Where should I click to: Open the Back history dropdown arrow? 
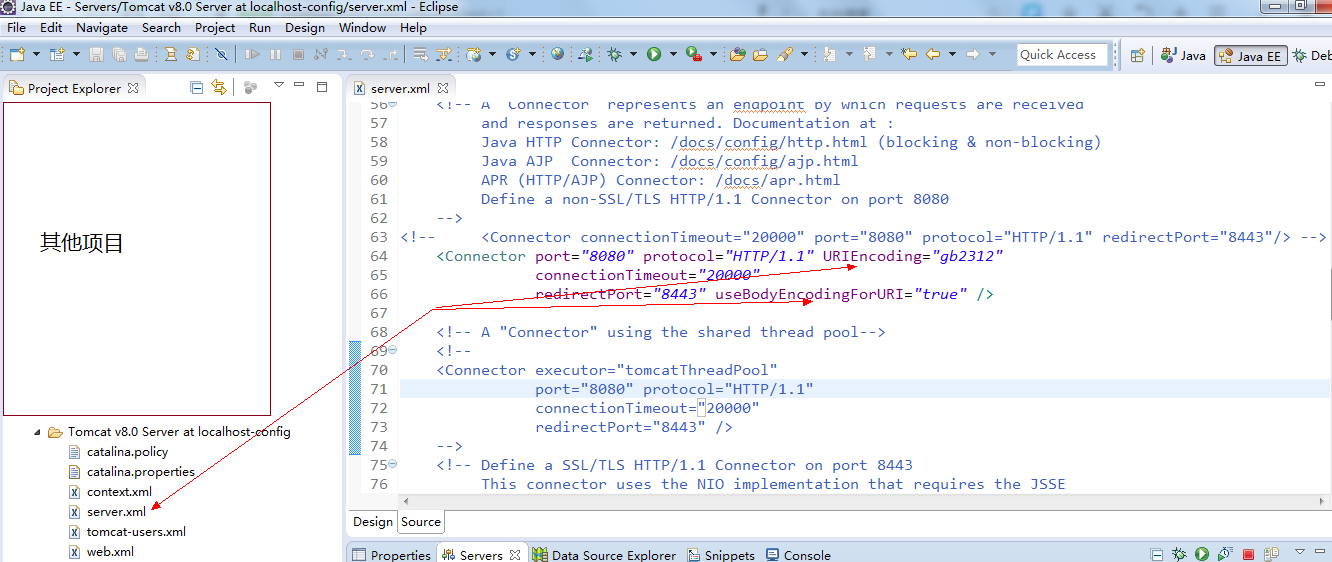(x=952, y=54)
